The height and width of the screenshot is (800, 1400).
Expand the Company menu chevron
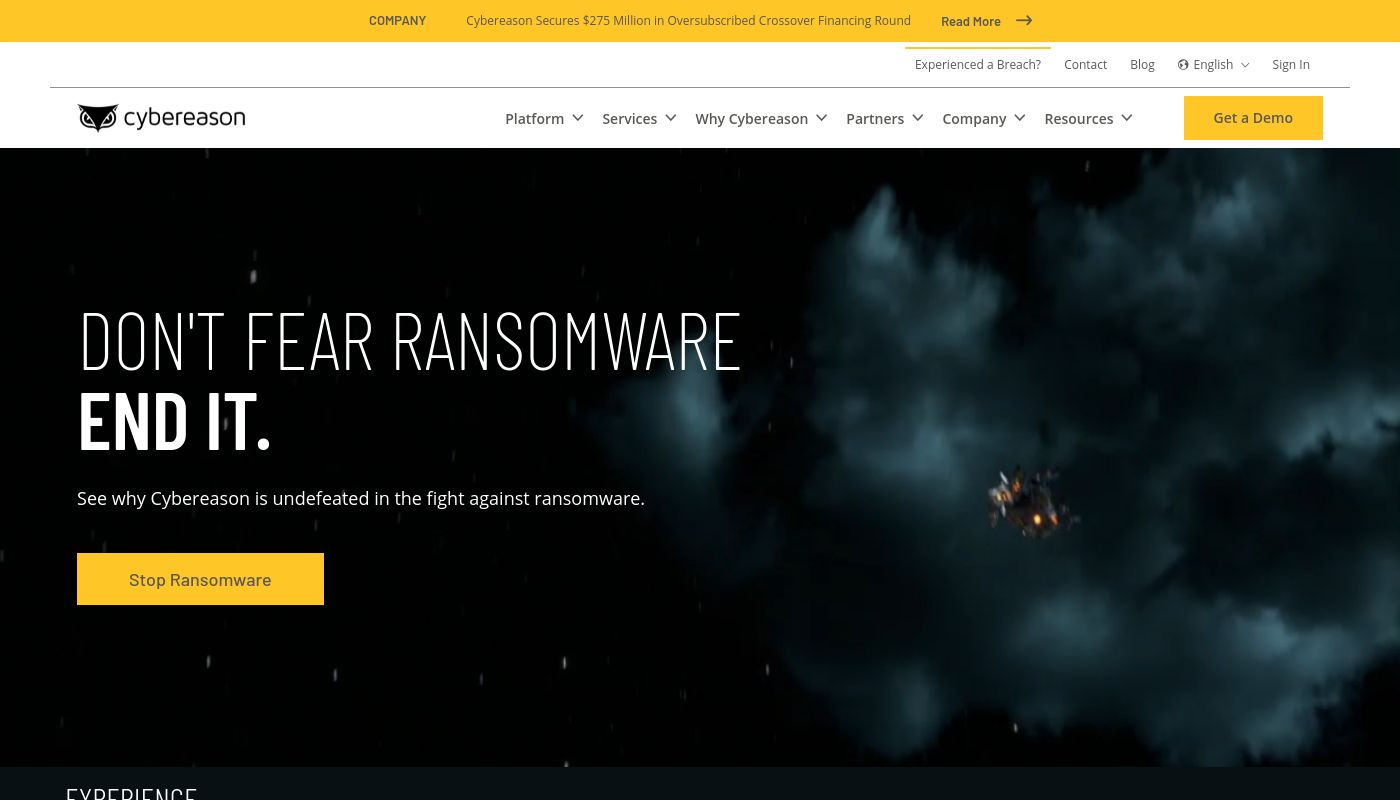coord(1020,118)
